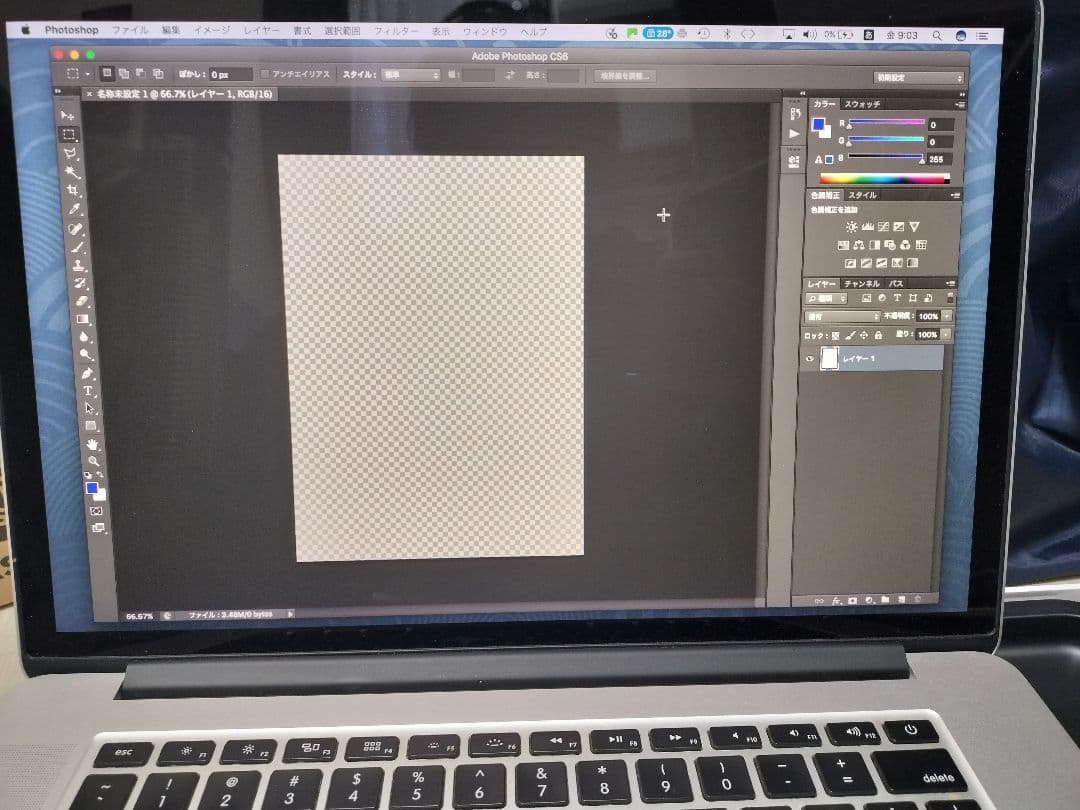Open the layer blend mode dropdown
This screenshot has width=1080, height=810.
coord(842,315)
